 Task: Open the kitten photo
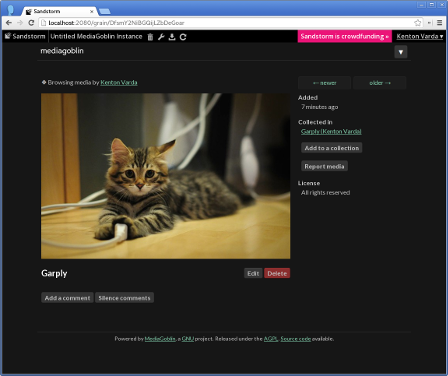click(165, 176)
